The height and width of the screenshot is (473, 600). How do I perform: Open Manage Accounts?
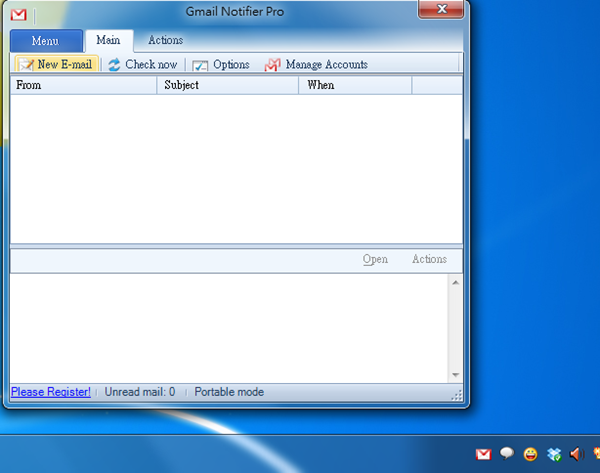(316, 65)
